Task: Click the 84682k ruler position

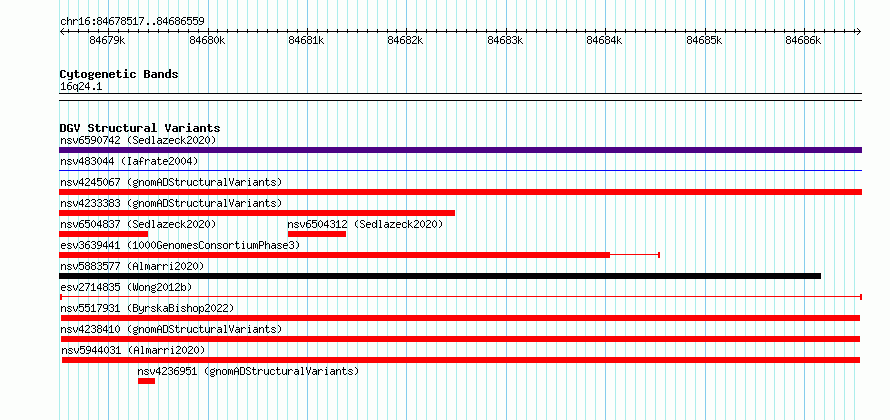Action: pos(406,41)
